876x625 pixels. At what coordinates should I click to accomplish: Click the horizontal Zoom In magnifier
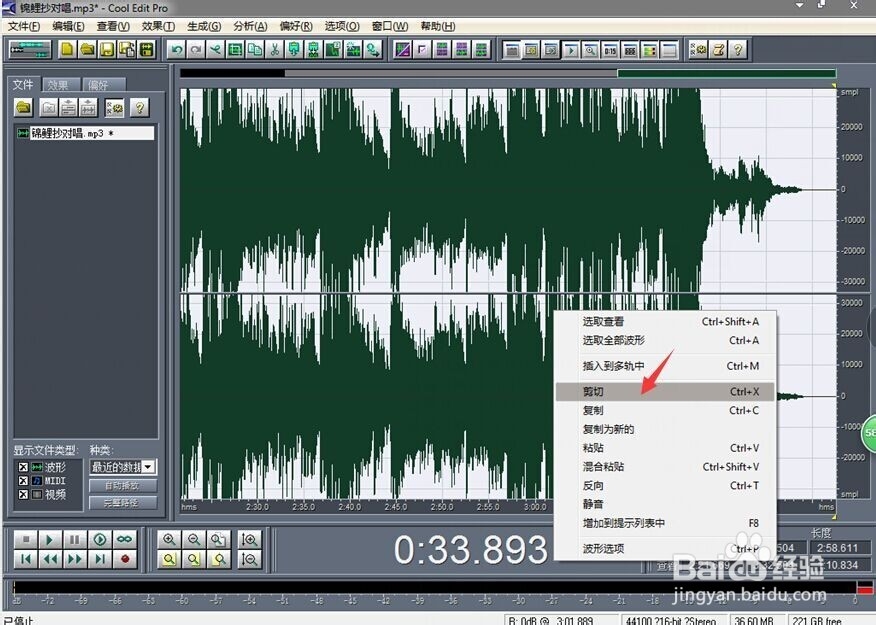pos(169,540)
